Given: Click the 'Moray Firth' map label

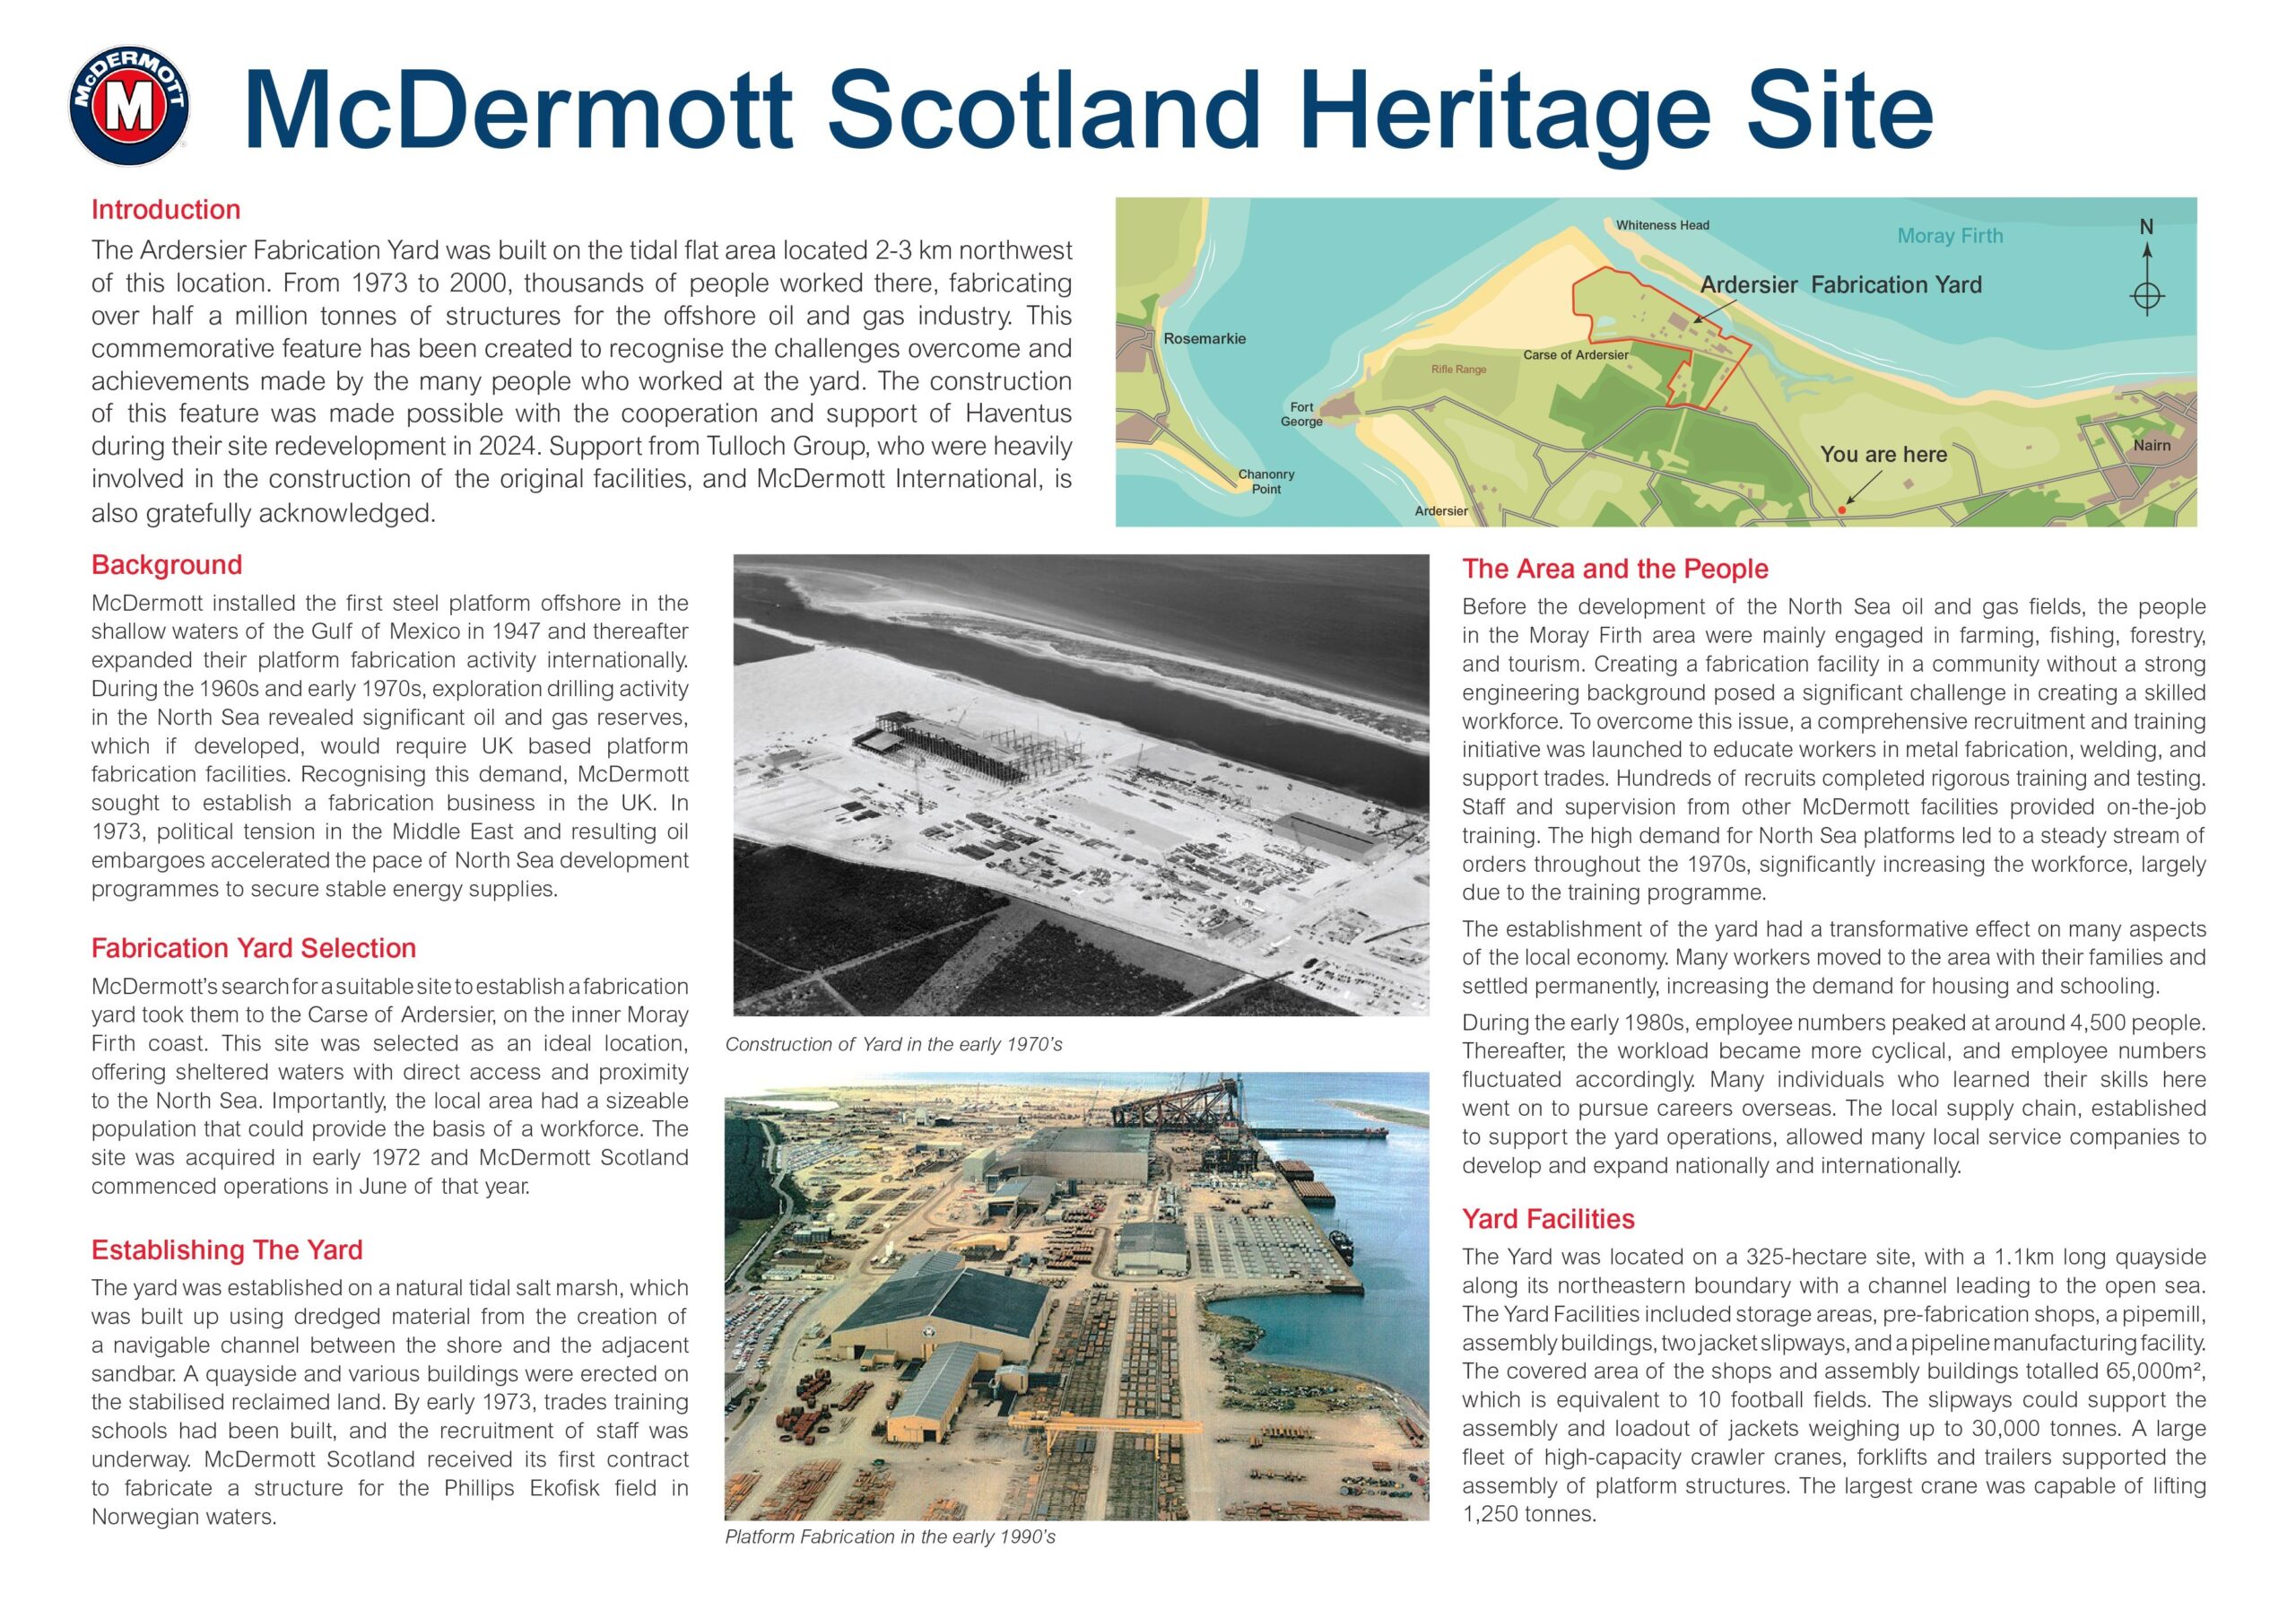Looking at the screenshot, I should (x=1950, y=236).
